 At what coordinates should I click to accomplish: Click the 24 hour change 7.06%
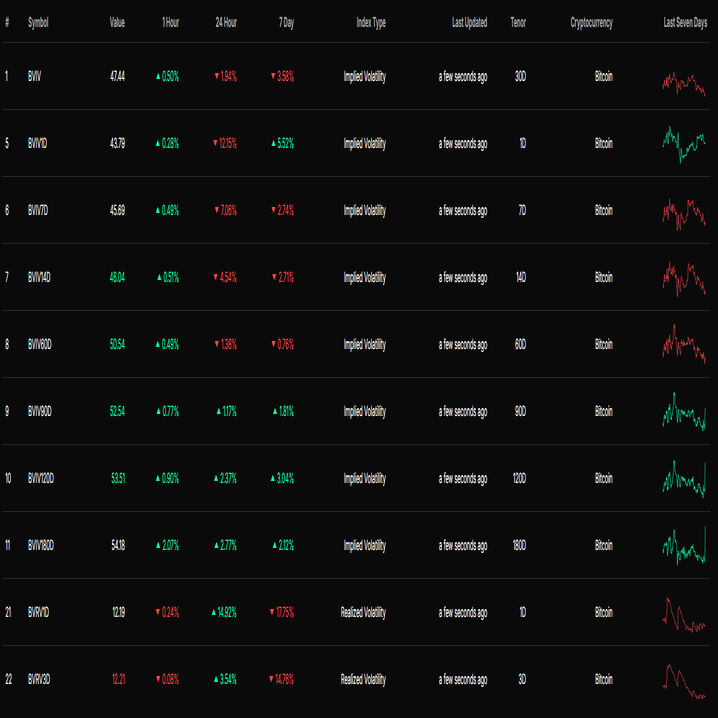point(226,210)
